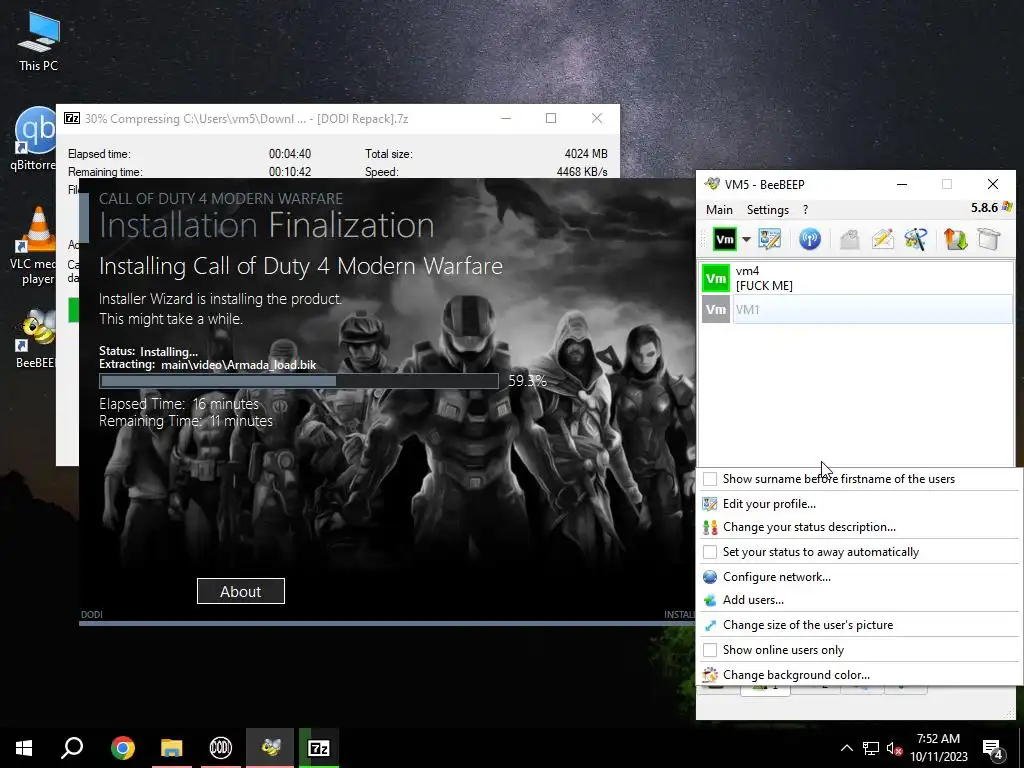This screenshot has width=1024, height=768.
Task: Open taskbar Search magnifier
Action: 72,748
